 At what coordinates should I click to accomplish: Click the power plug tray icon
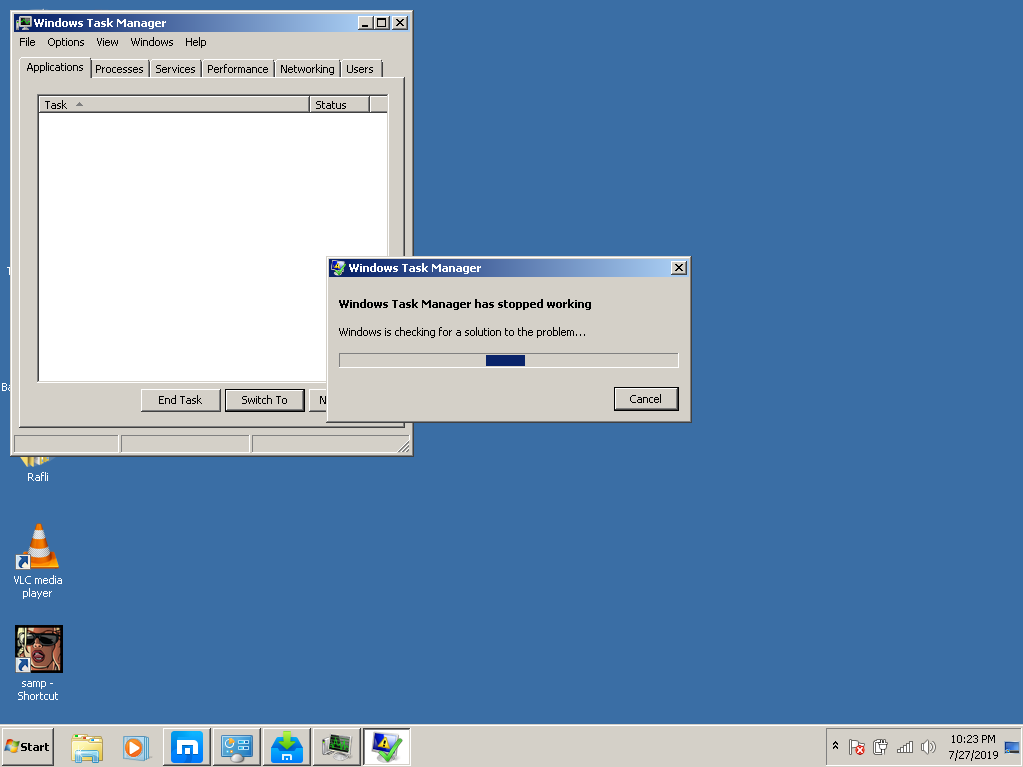pyautogui.click(x=880, y=747)
